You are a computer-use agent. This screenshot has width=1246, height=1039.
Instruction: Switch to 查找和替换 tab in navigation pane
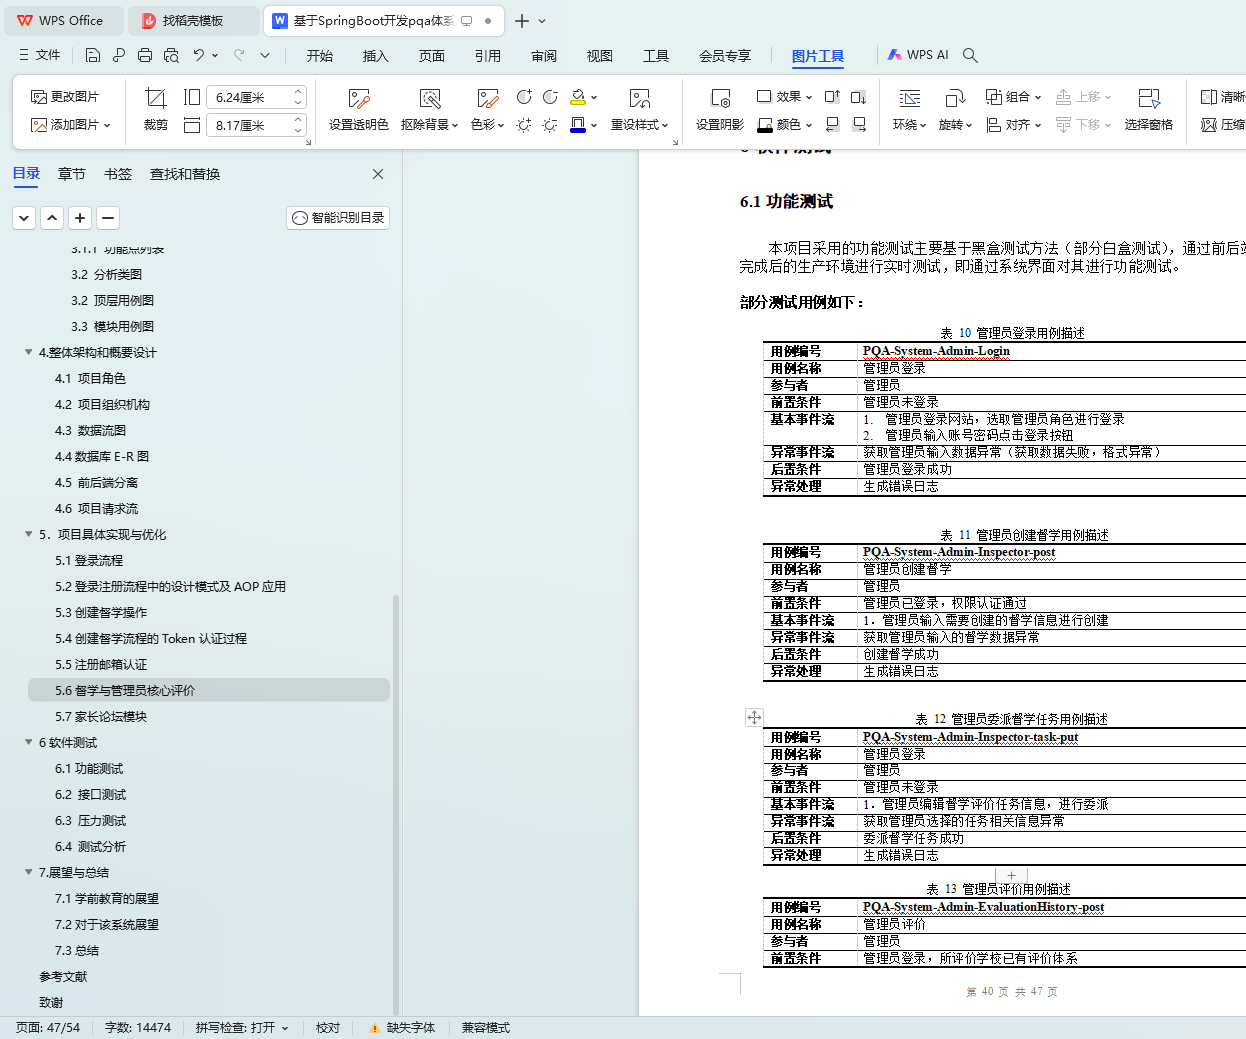[x=185, y=174]
